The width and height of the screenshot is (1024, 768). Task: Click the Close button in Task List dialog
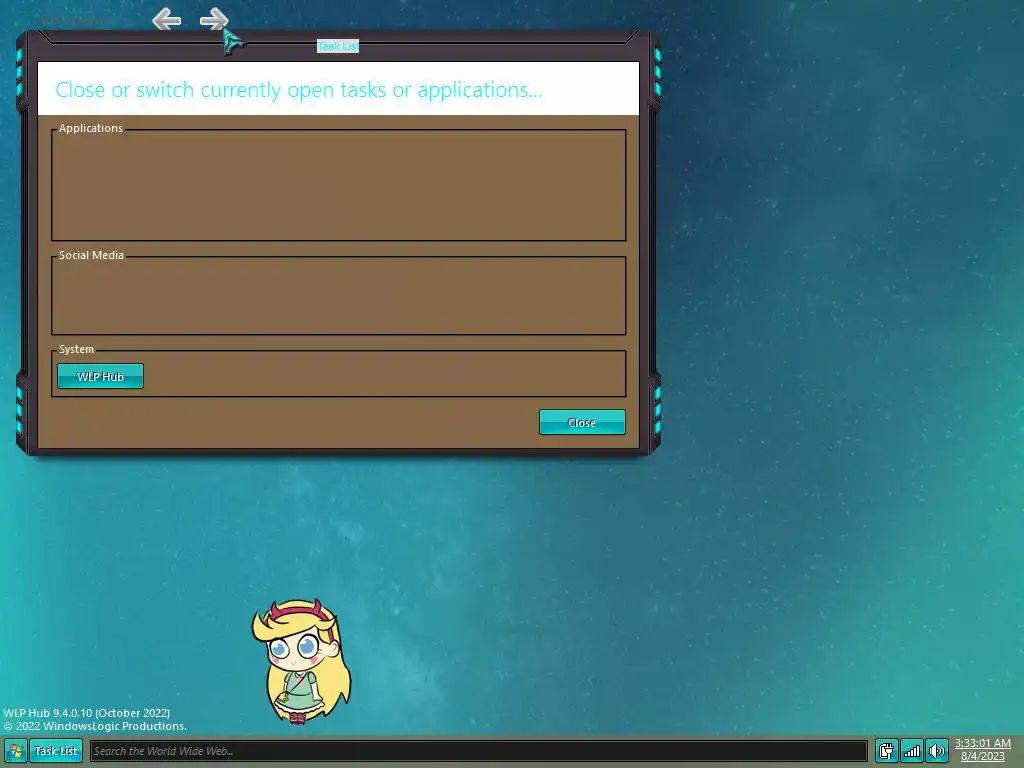582,423
